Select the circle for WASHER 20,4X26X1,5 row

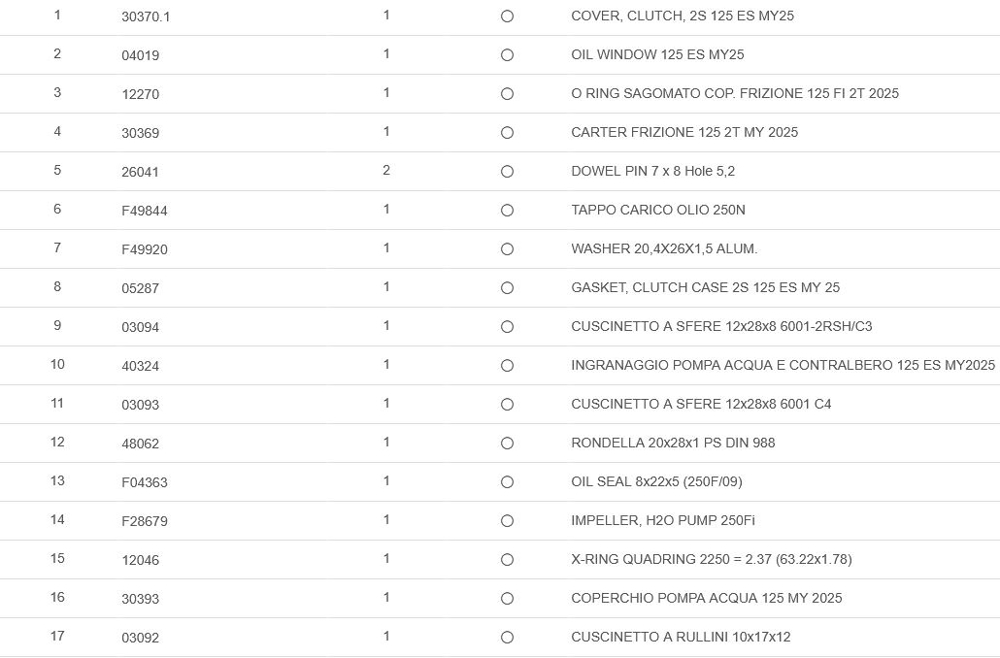point(507,249)
